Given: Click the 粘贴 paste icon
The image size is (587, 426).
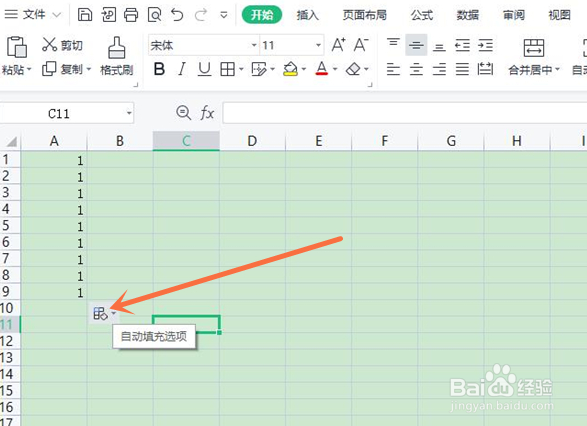Looking at the screenshot, I should [x=17, y=47].
